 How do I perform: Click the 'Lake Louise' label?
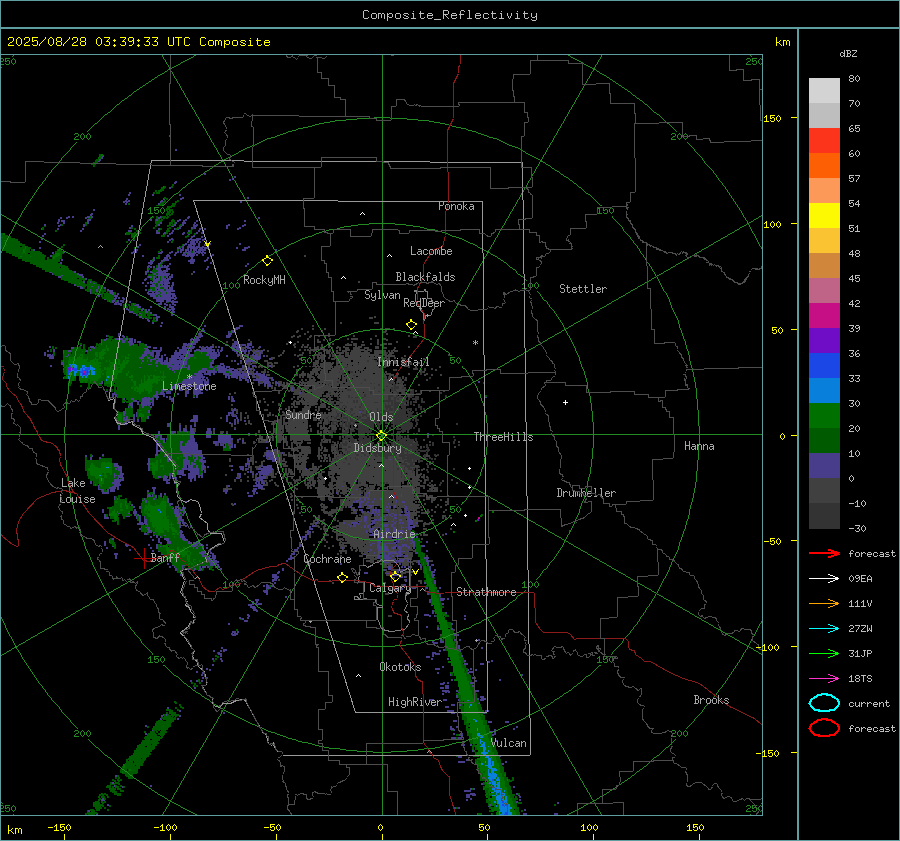pyautogui.click(x=77, y=491)
